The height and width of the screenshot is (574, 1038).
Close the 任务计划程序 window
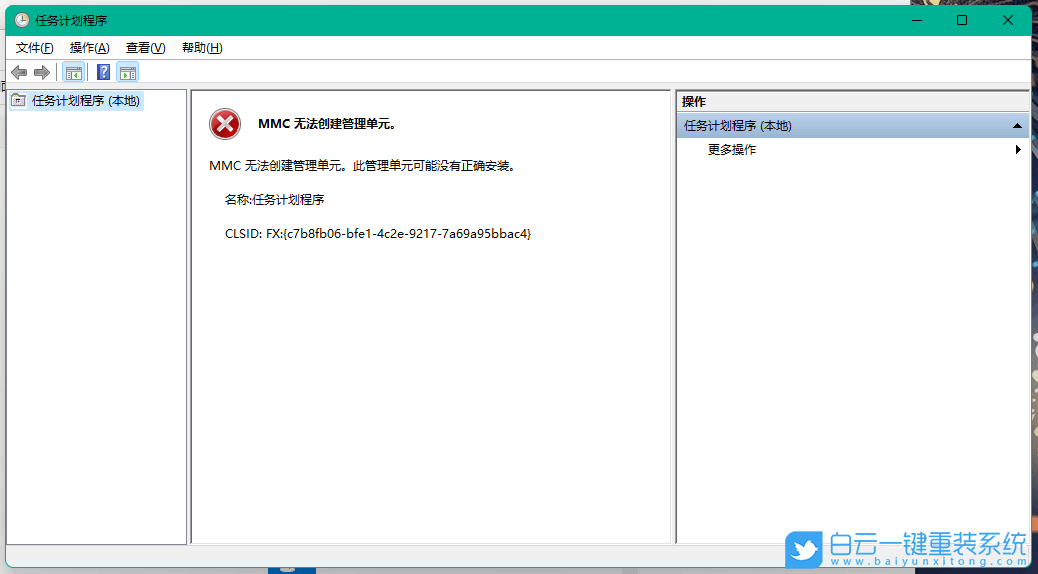pyautogui.click(x=1008, y=21)
